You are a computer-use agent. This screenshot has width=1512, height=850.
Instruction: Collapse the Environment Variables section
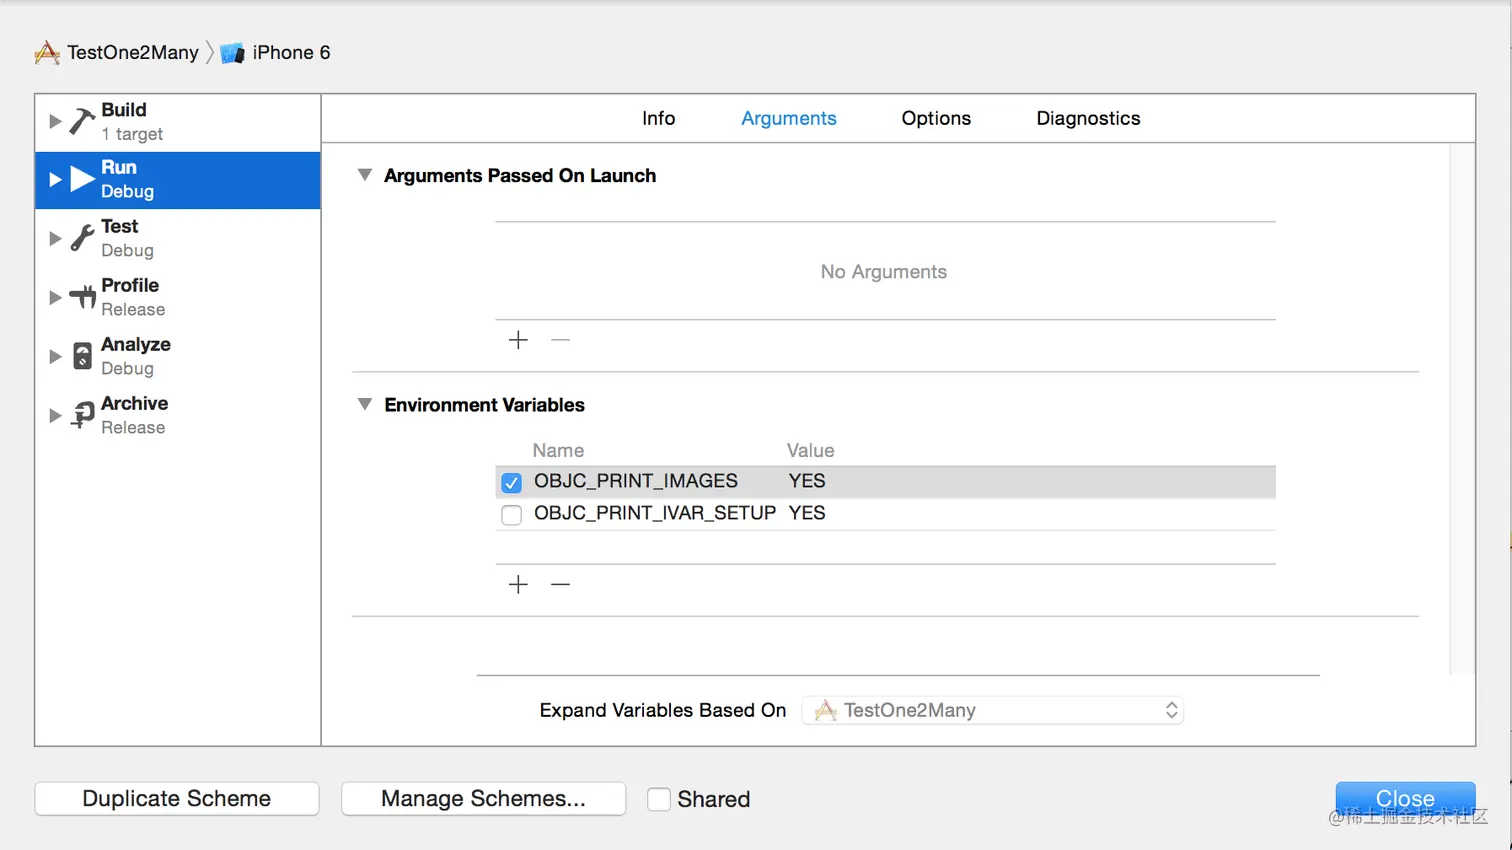(x=365, y=404)
